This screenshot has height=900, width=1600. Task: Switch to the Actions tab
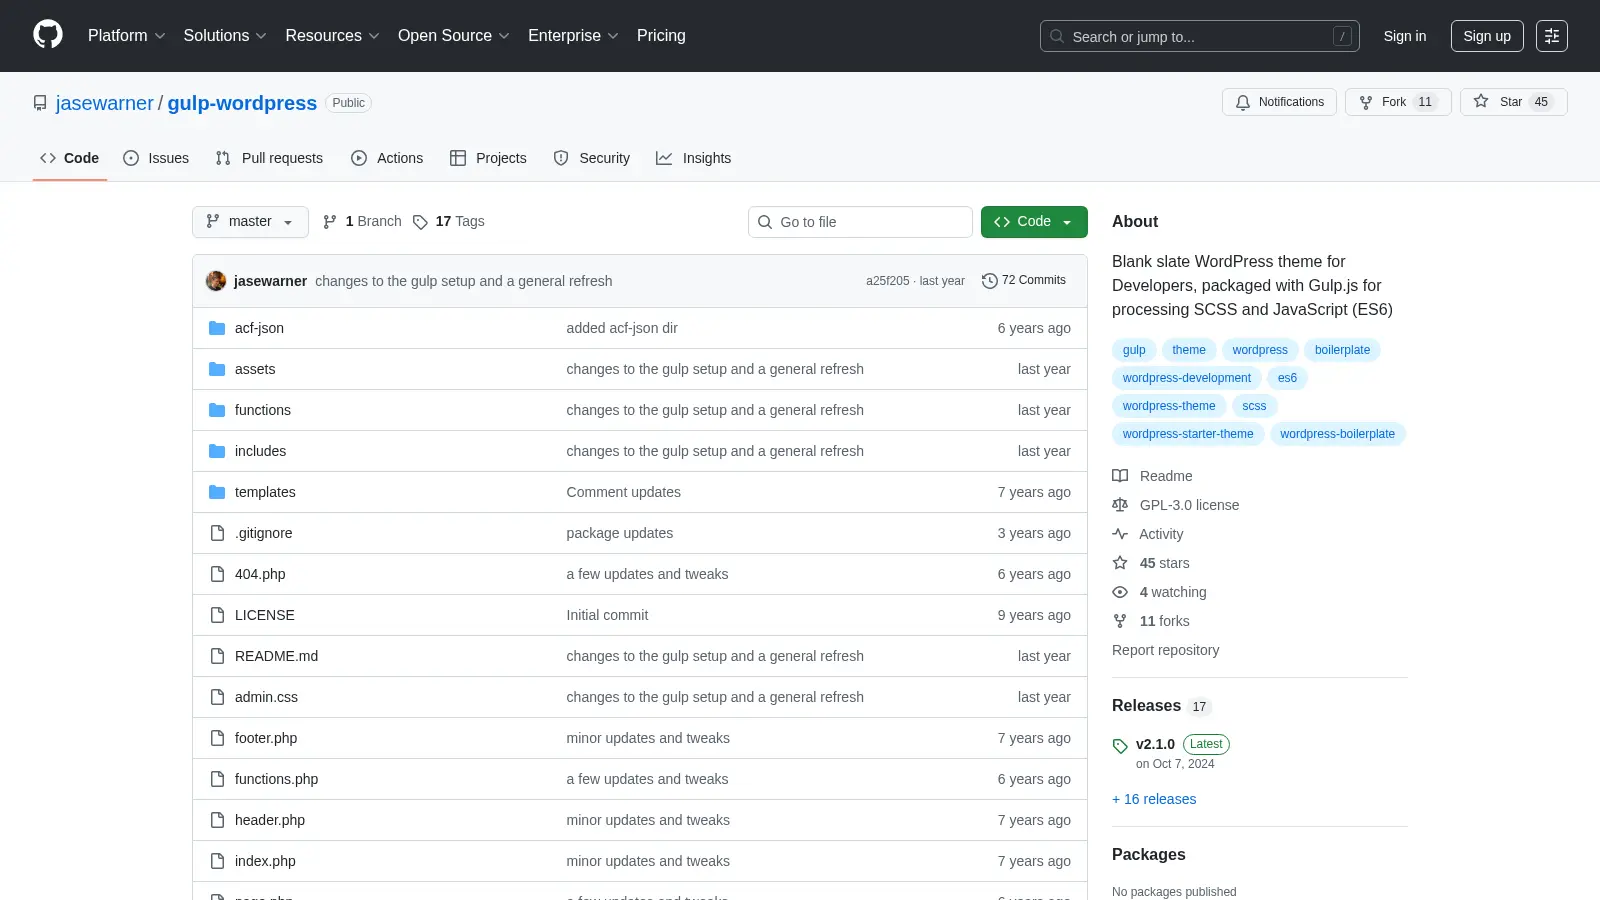[x=387, y=158]
